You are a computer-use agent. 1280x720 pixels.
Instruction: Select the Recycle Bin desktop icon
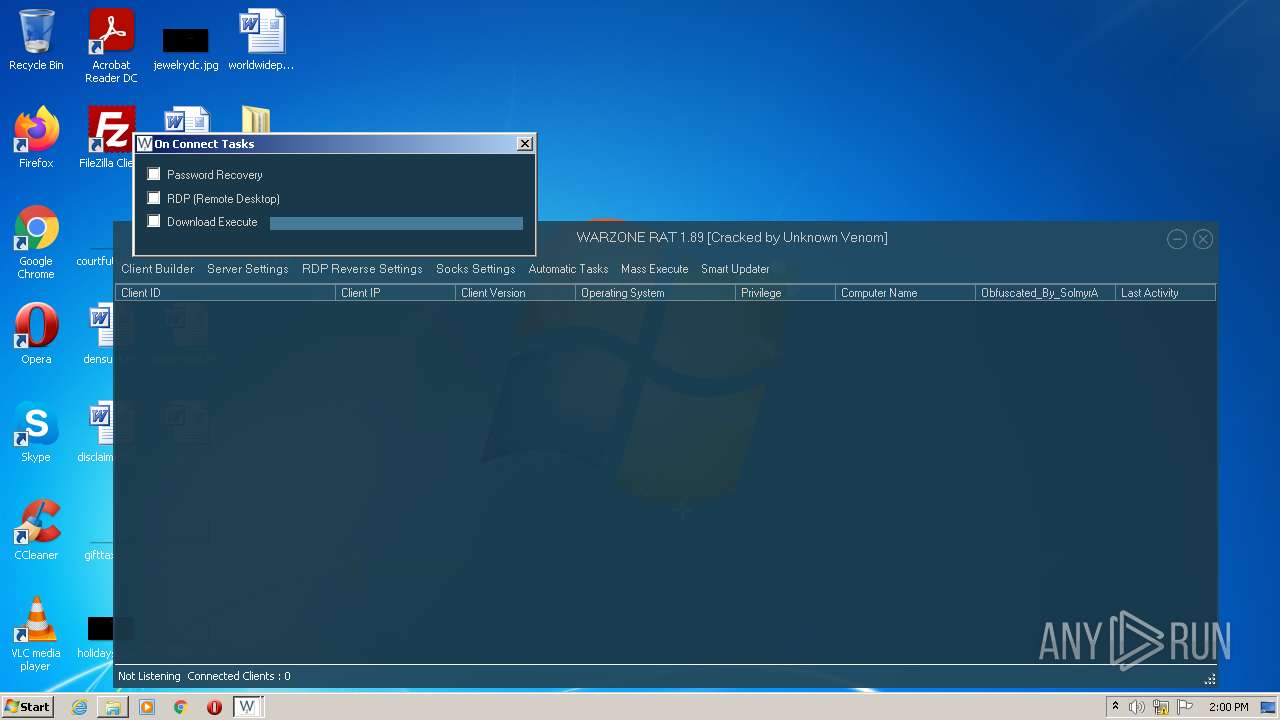click(x=36, y=40)
